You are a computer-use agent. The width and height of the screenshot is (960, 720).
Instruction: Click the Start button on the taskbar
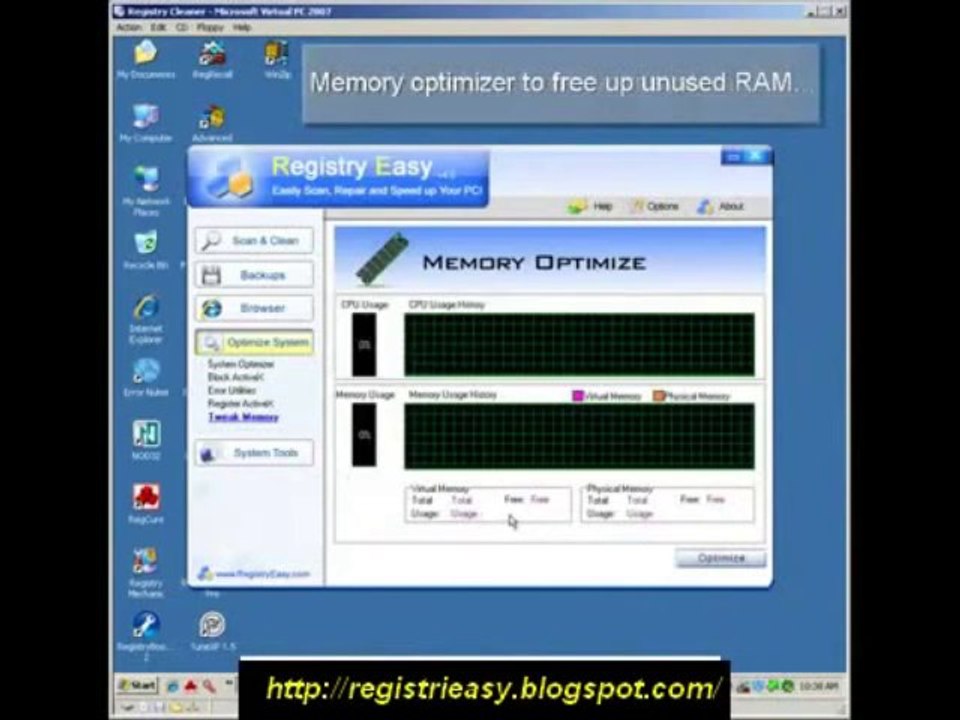click(x=137, y=685)
